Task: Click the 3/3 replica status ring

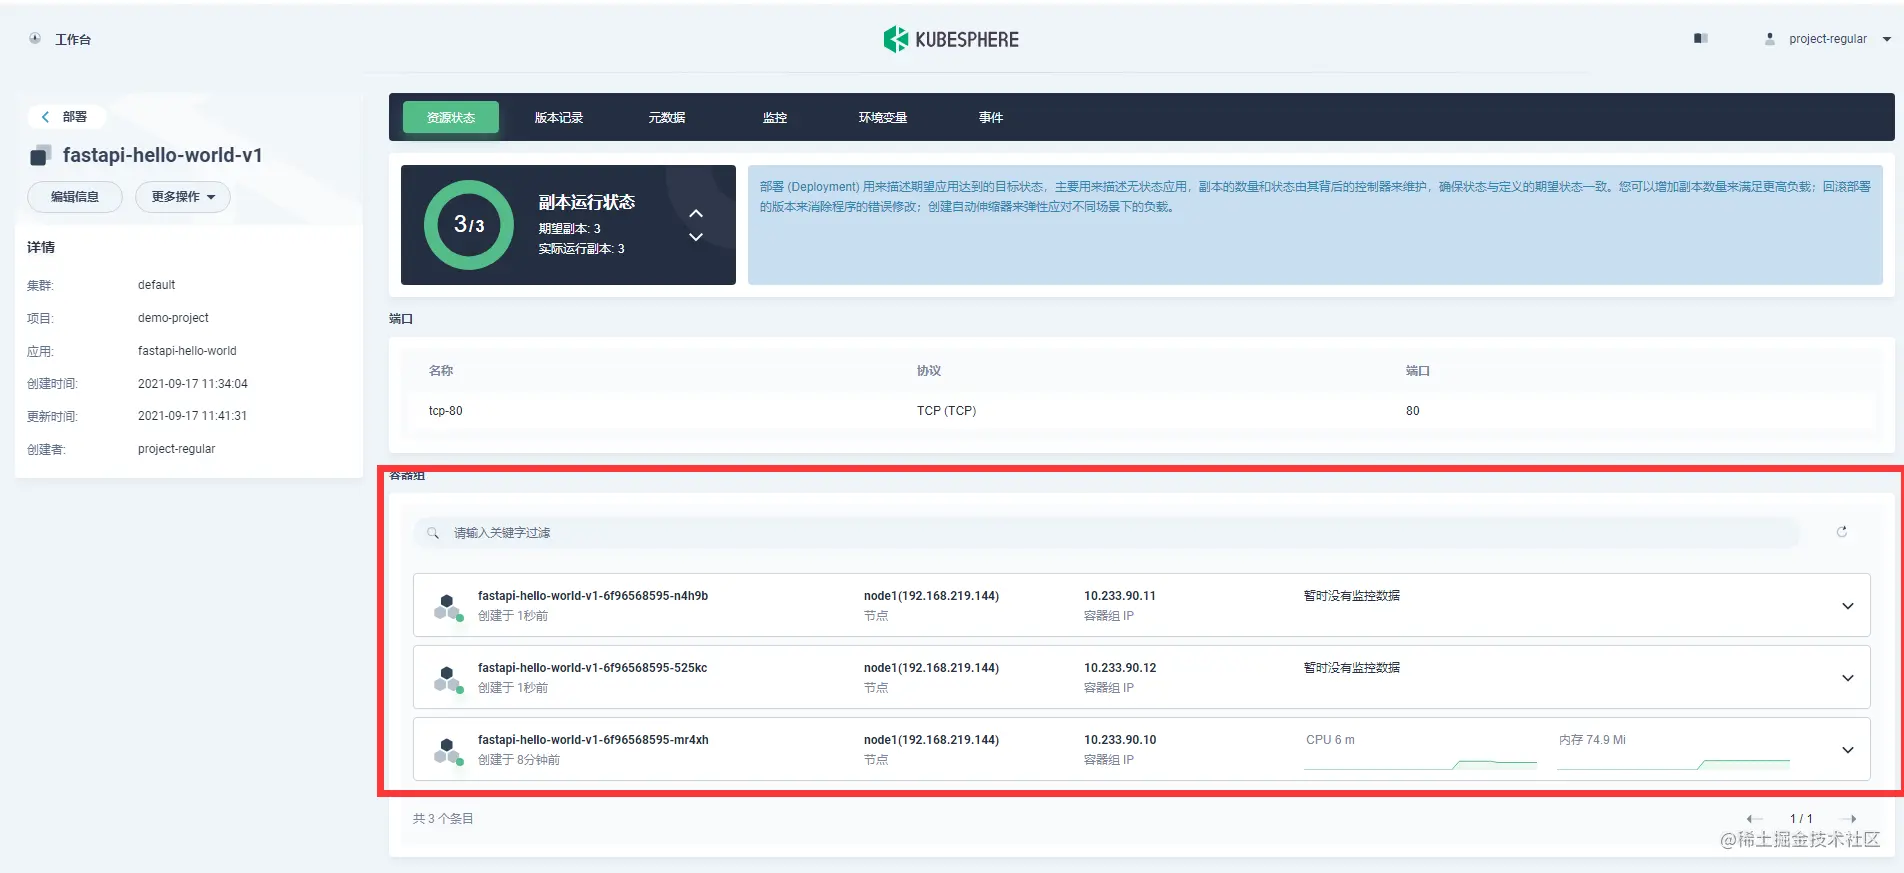Action: 469,225
